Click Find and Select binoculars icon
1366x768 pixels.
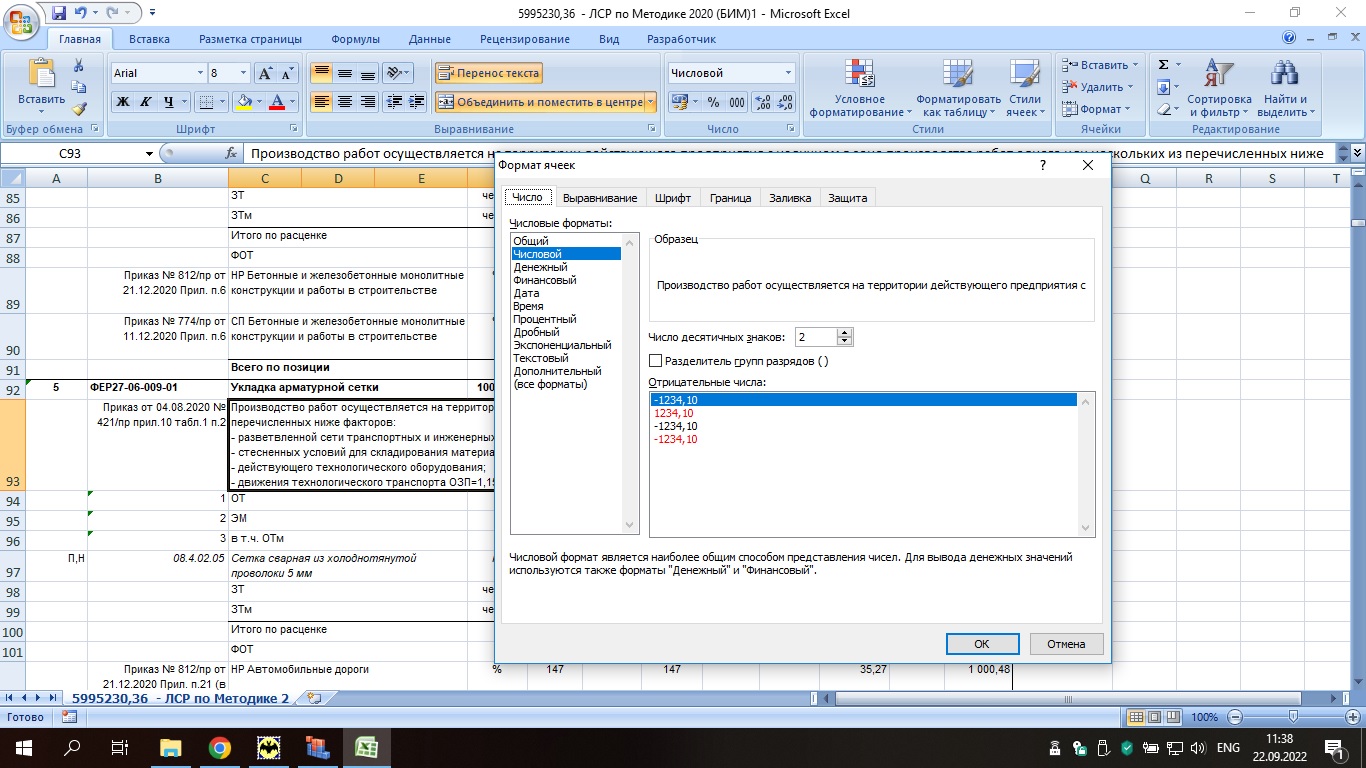(1283, 88)
